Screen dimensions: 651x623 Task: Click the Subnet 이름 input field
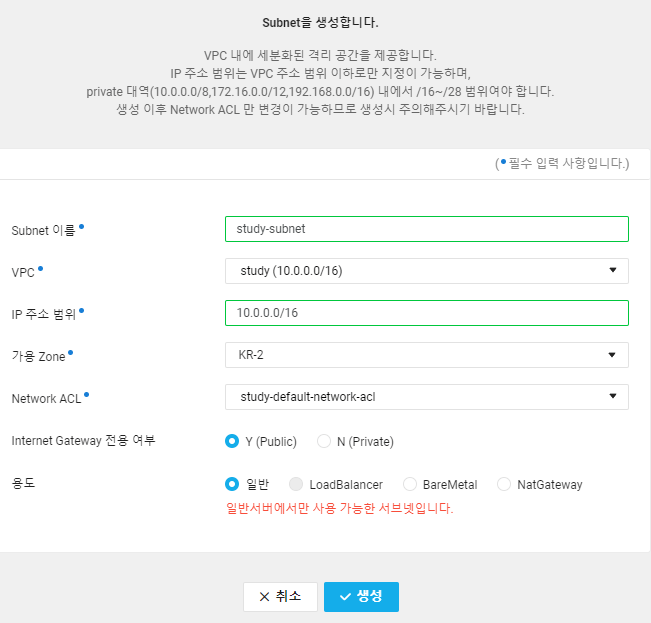point(427,229)
